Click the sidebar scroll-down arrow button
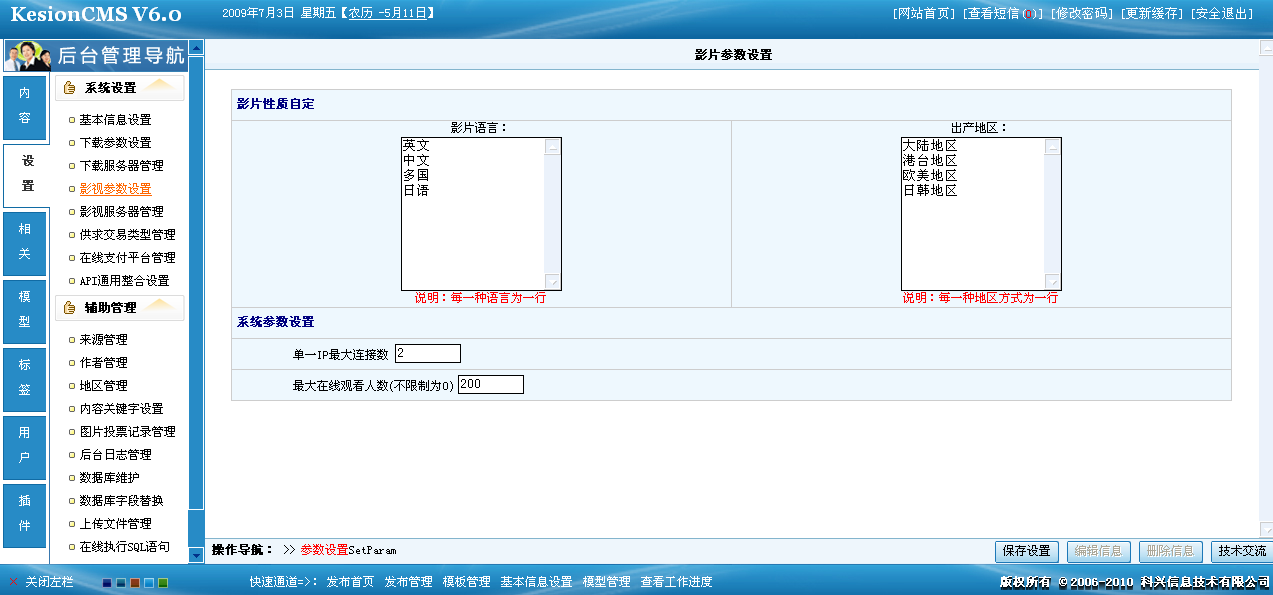The image size is (1273, 595). tap(196, 555)
